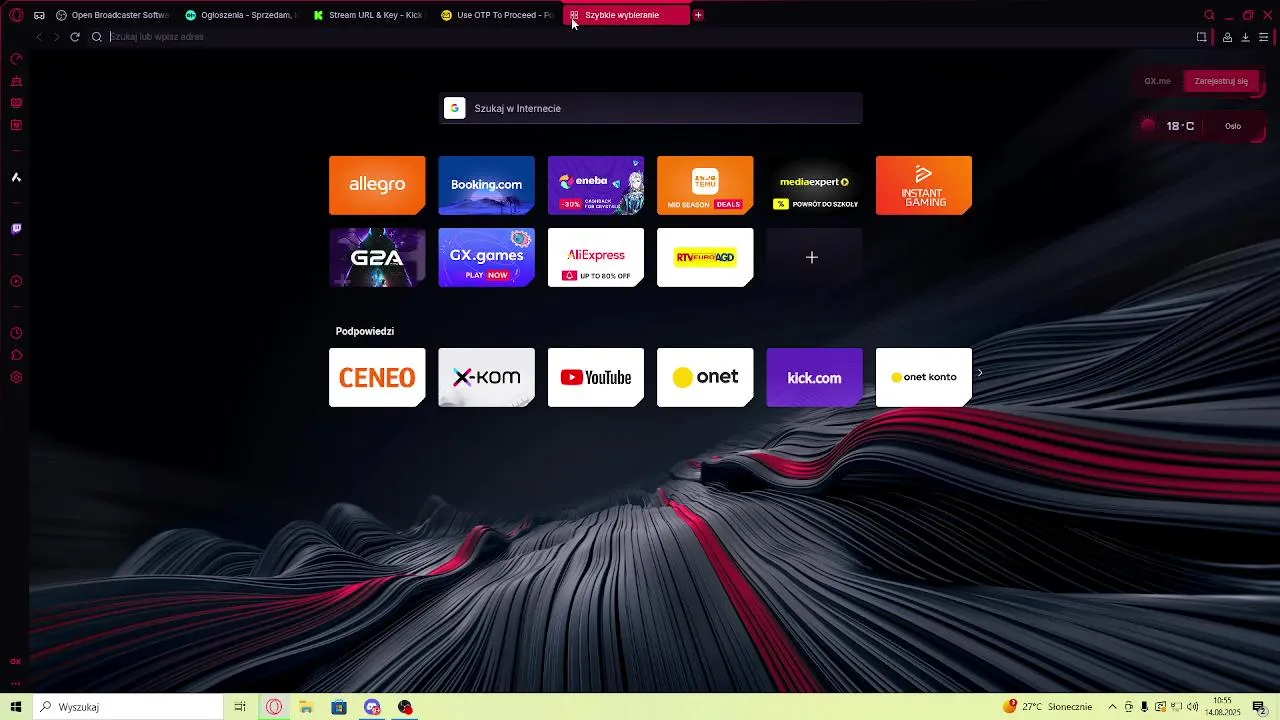1280x720 pixels.
Task: Switch to Open Broadcaster Software tab
Action: 113,15
